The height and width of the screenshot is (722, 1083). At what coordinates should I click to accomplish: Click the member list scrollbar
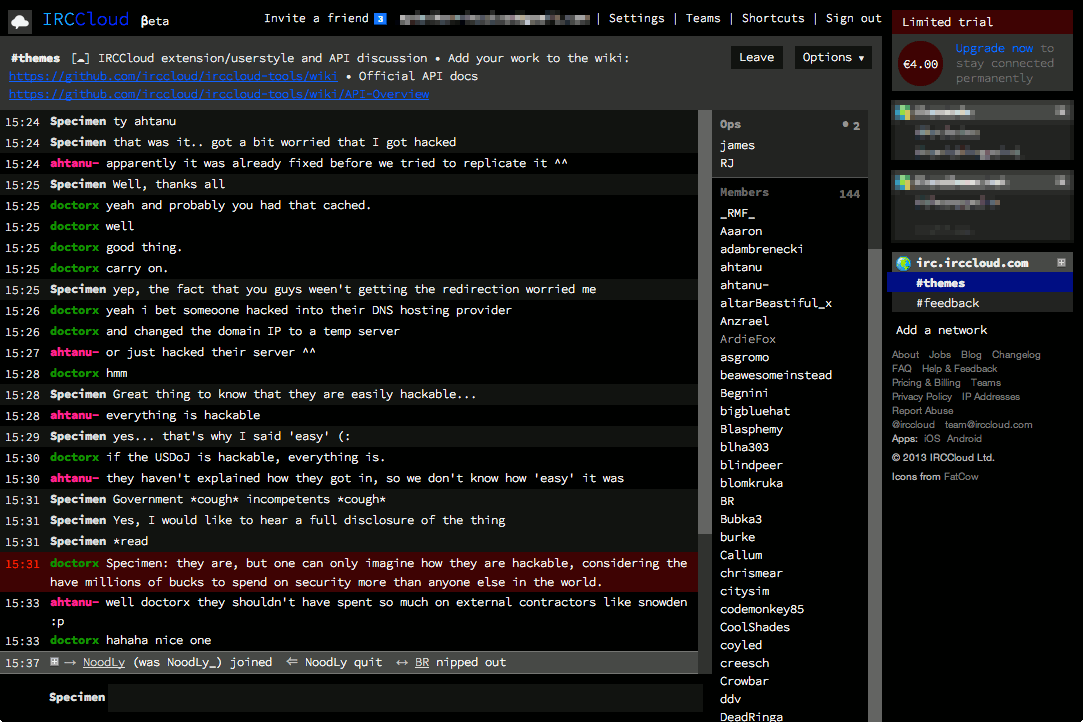(x=874, y=484)
